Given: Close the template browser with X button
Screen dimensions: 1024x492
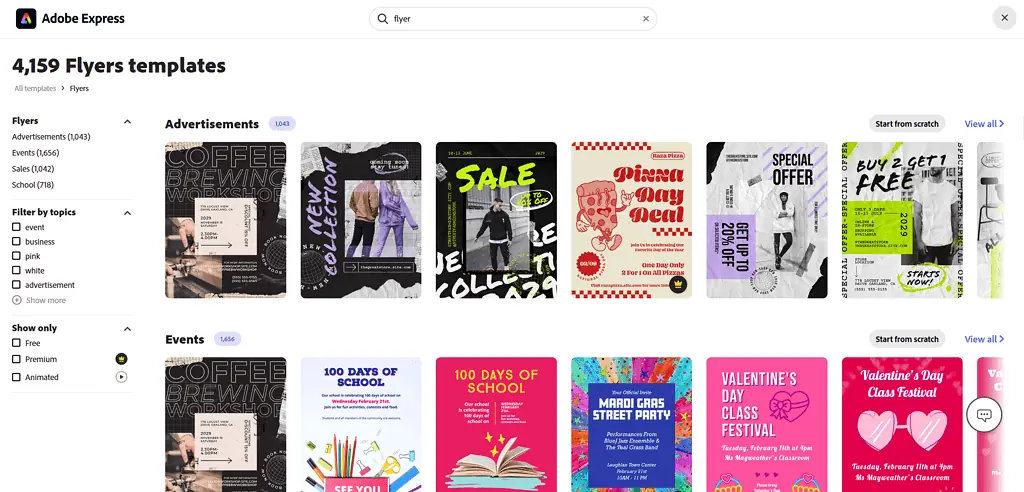Looking at the screenshot, I should (x=1003, y=18).
